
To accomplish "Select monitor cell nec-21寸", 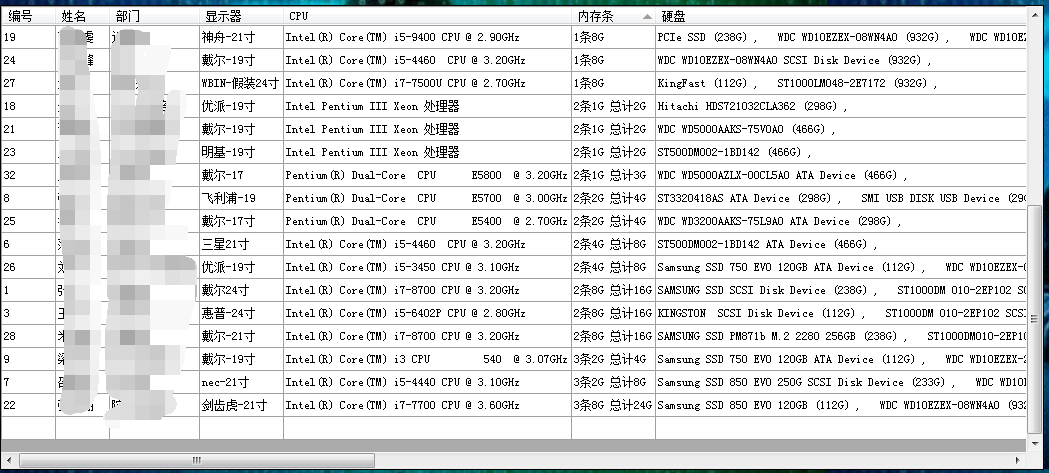I will pyautogui.click(x=242, y=382).
